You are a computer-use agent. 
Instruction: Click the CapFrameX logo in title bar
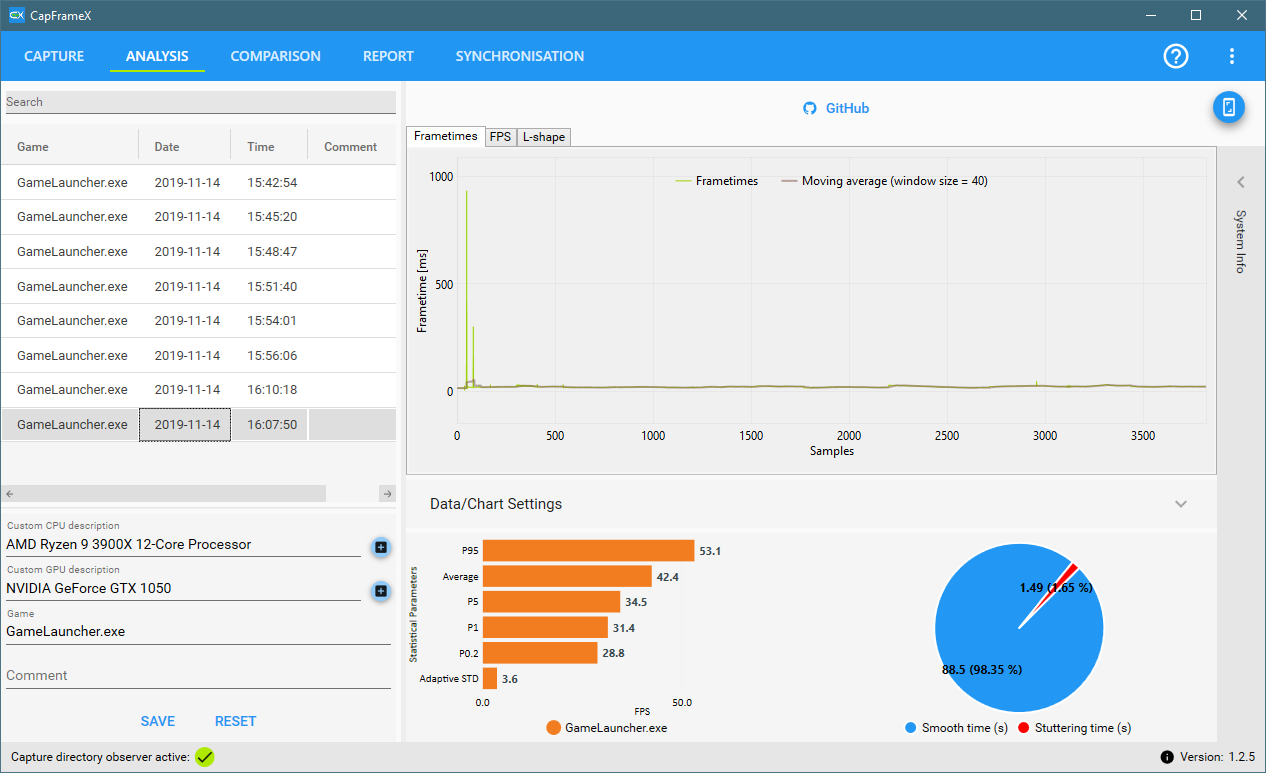[16, 15]
